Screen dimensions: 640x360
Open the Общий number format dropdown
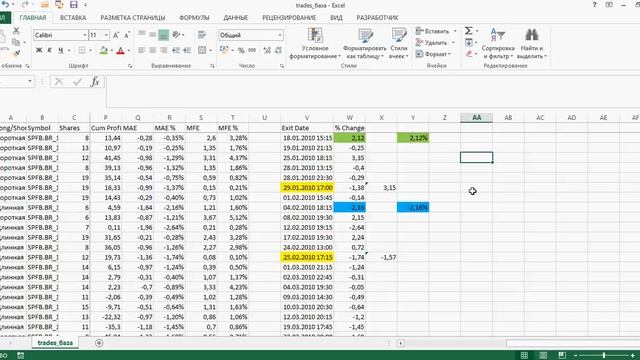280,35
